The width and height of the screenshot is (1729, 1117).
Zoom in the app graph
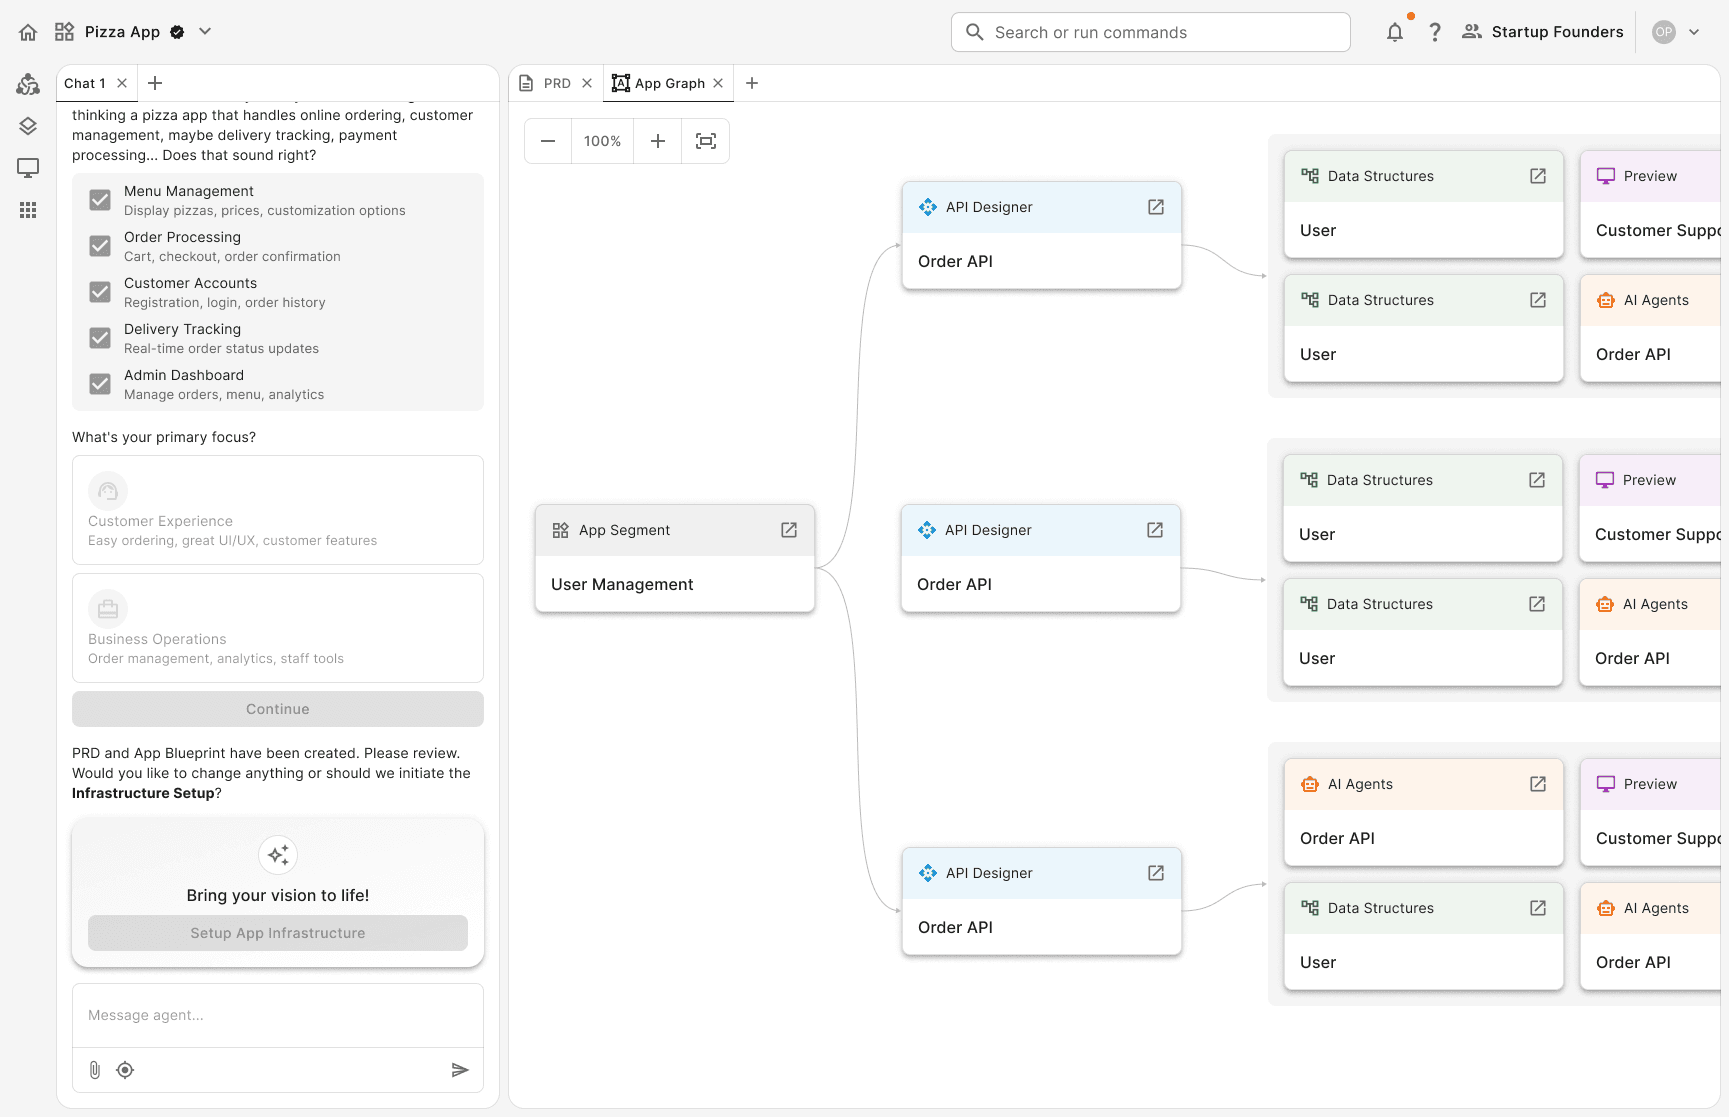(658, 141)
